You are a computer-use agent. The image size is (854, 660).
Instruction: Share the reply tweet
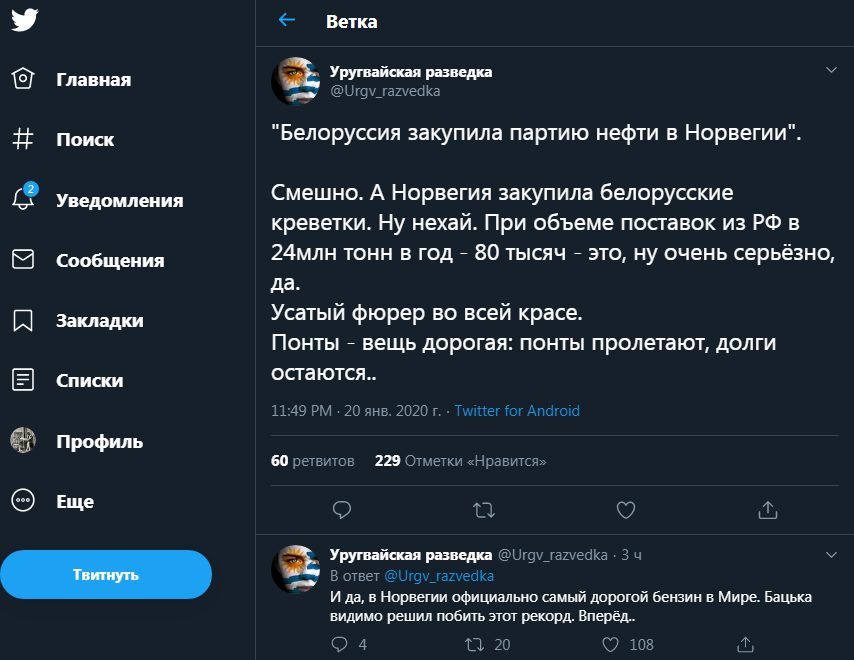pyautogui.click(x=745, y=644)
